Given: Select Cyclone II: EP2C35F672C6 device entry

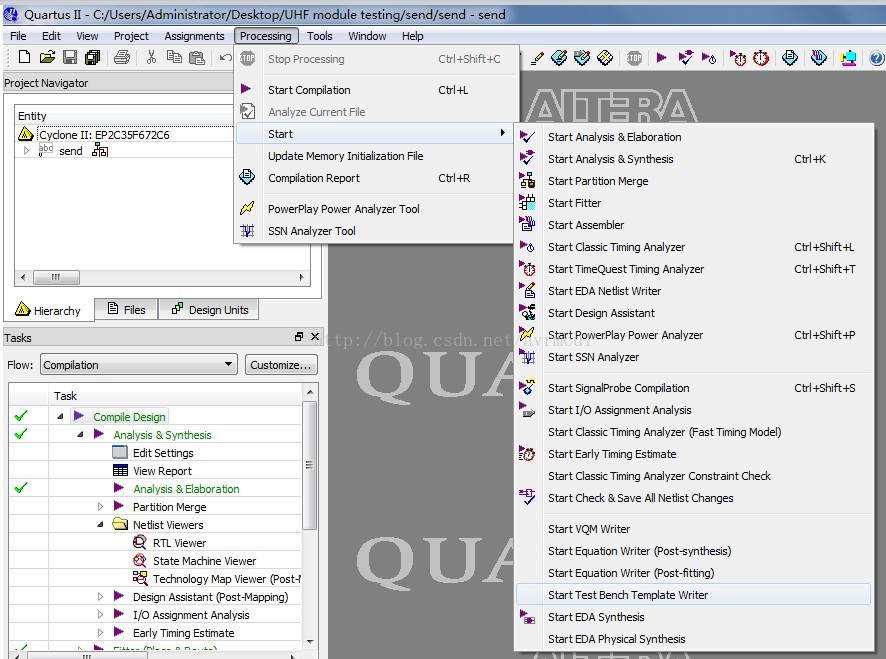Looking at the screenshot, I should point(104,135).
